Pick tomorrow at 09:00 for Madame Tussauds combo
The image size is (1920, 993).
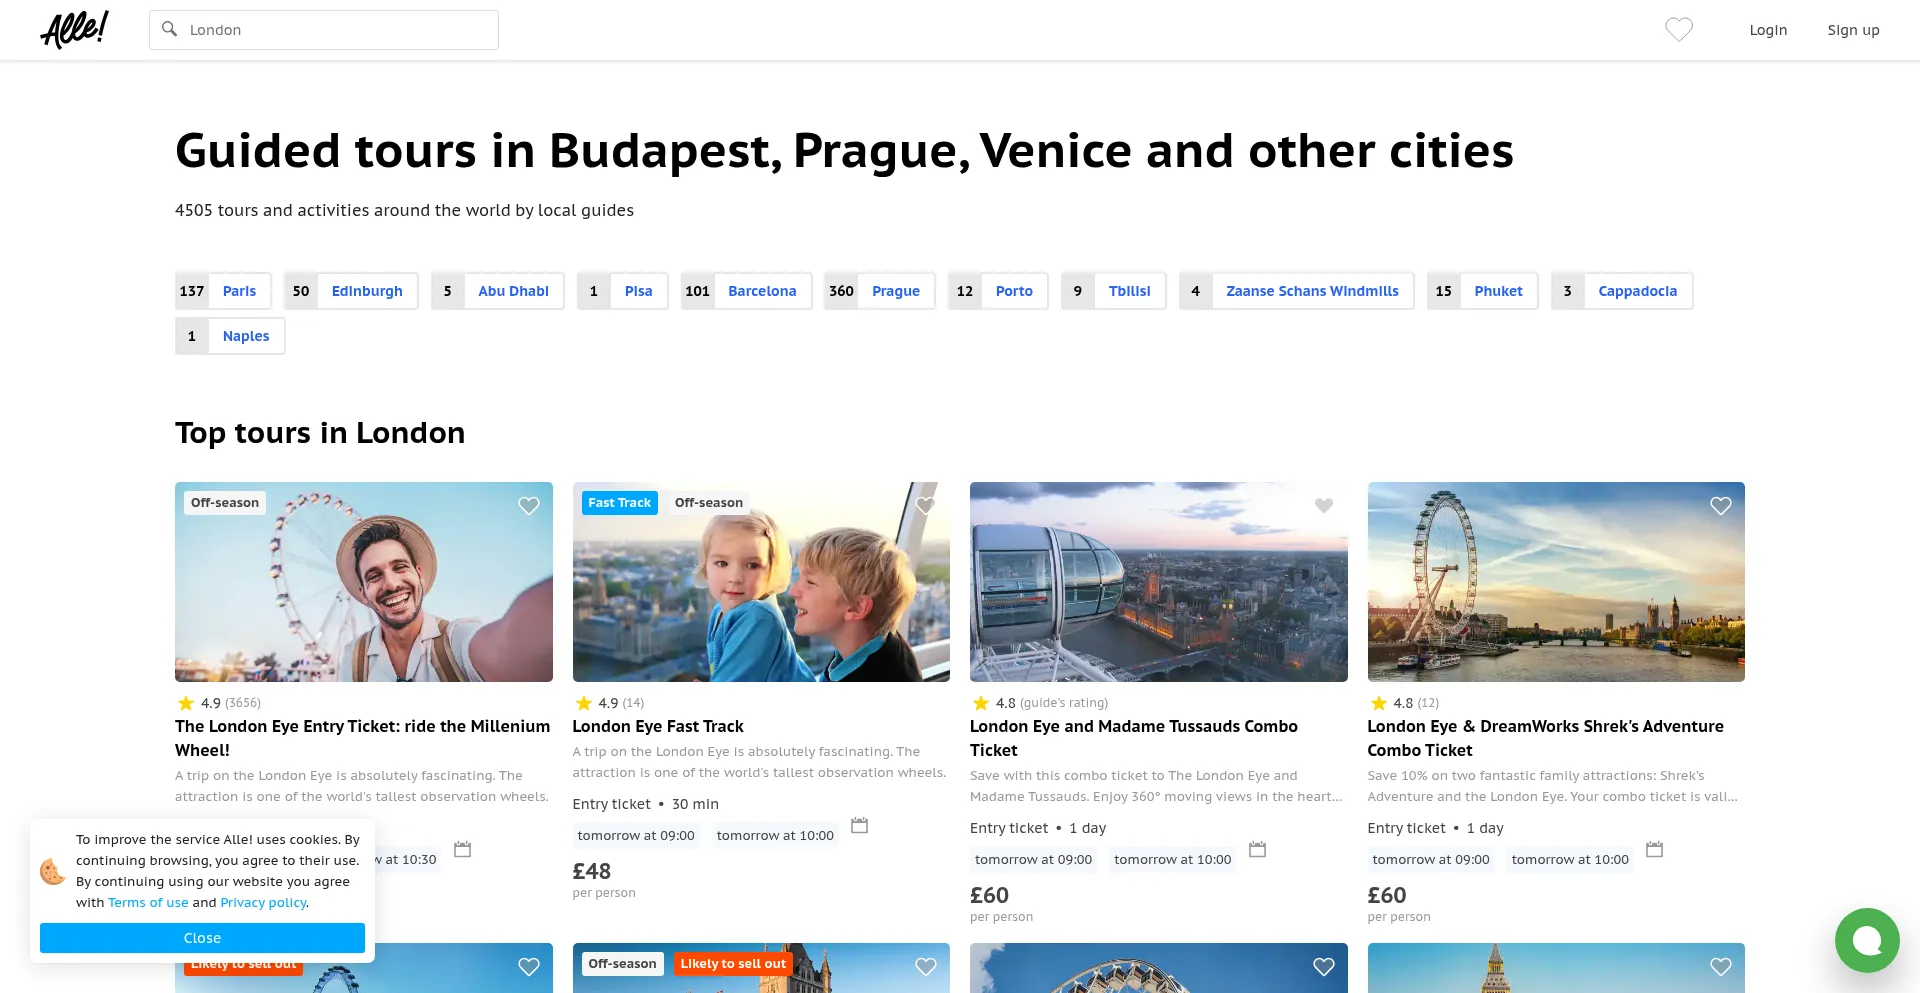click(1033, 859)
